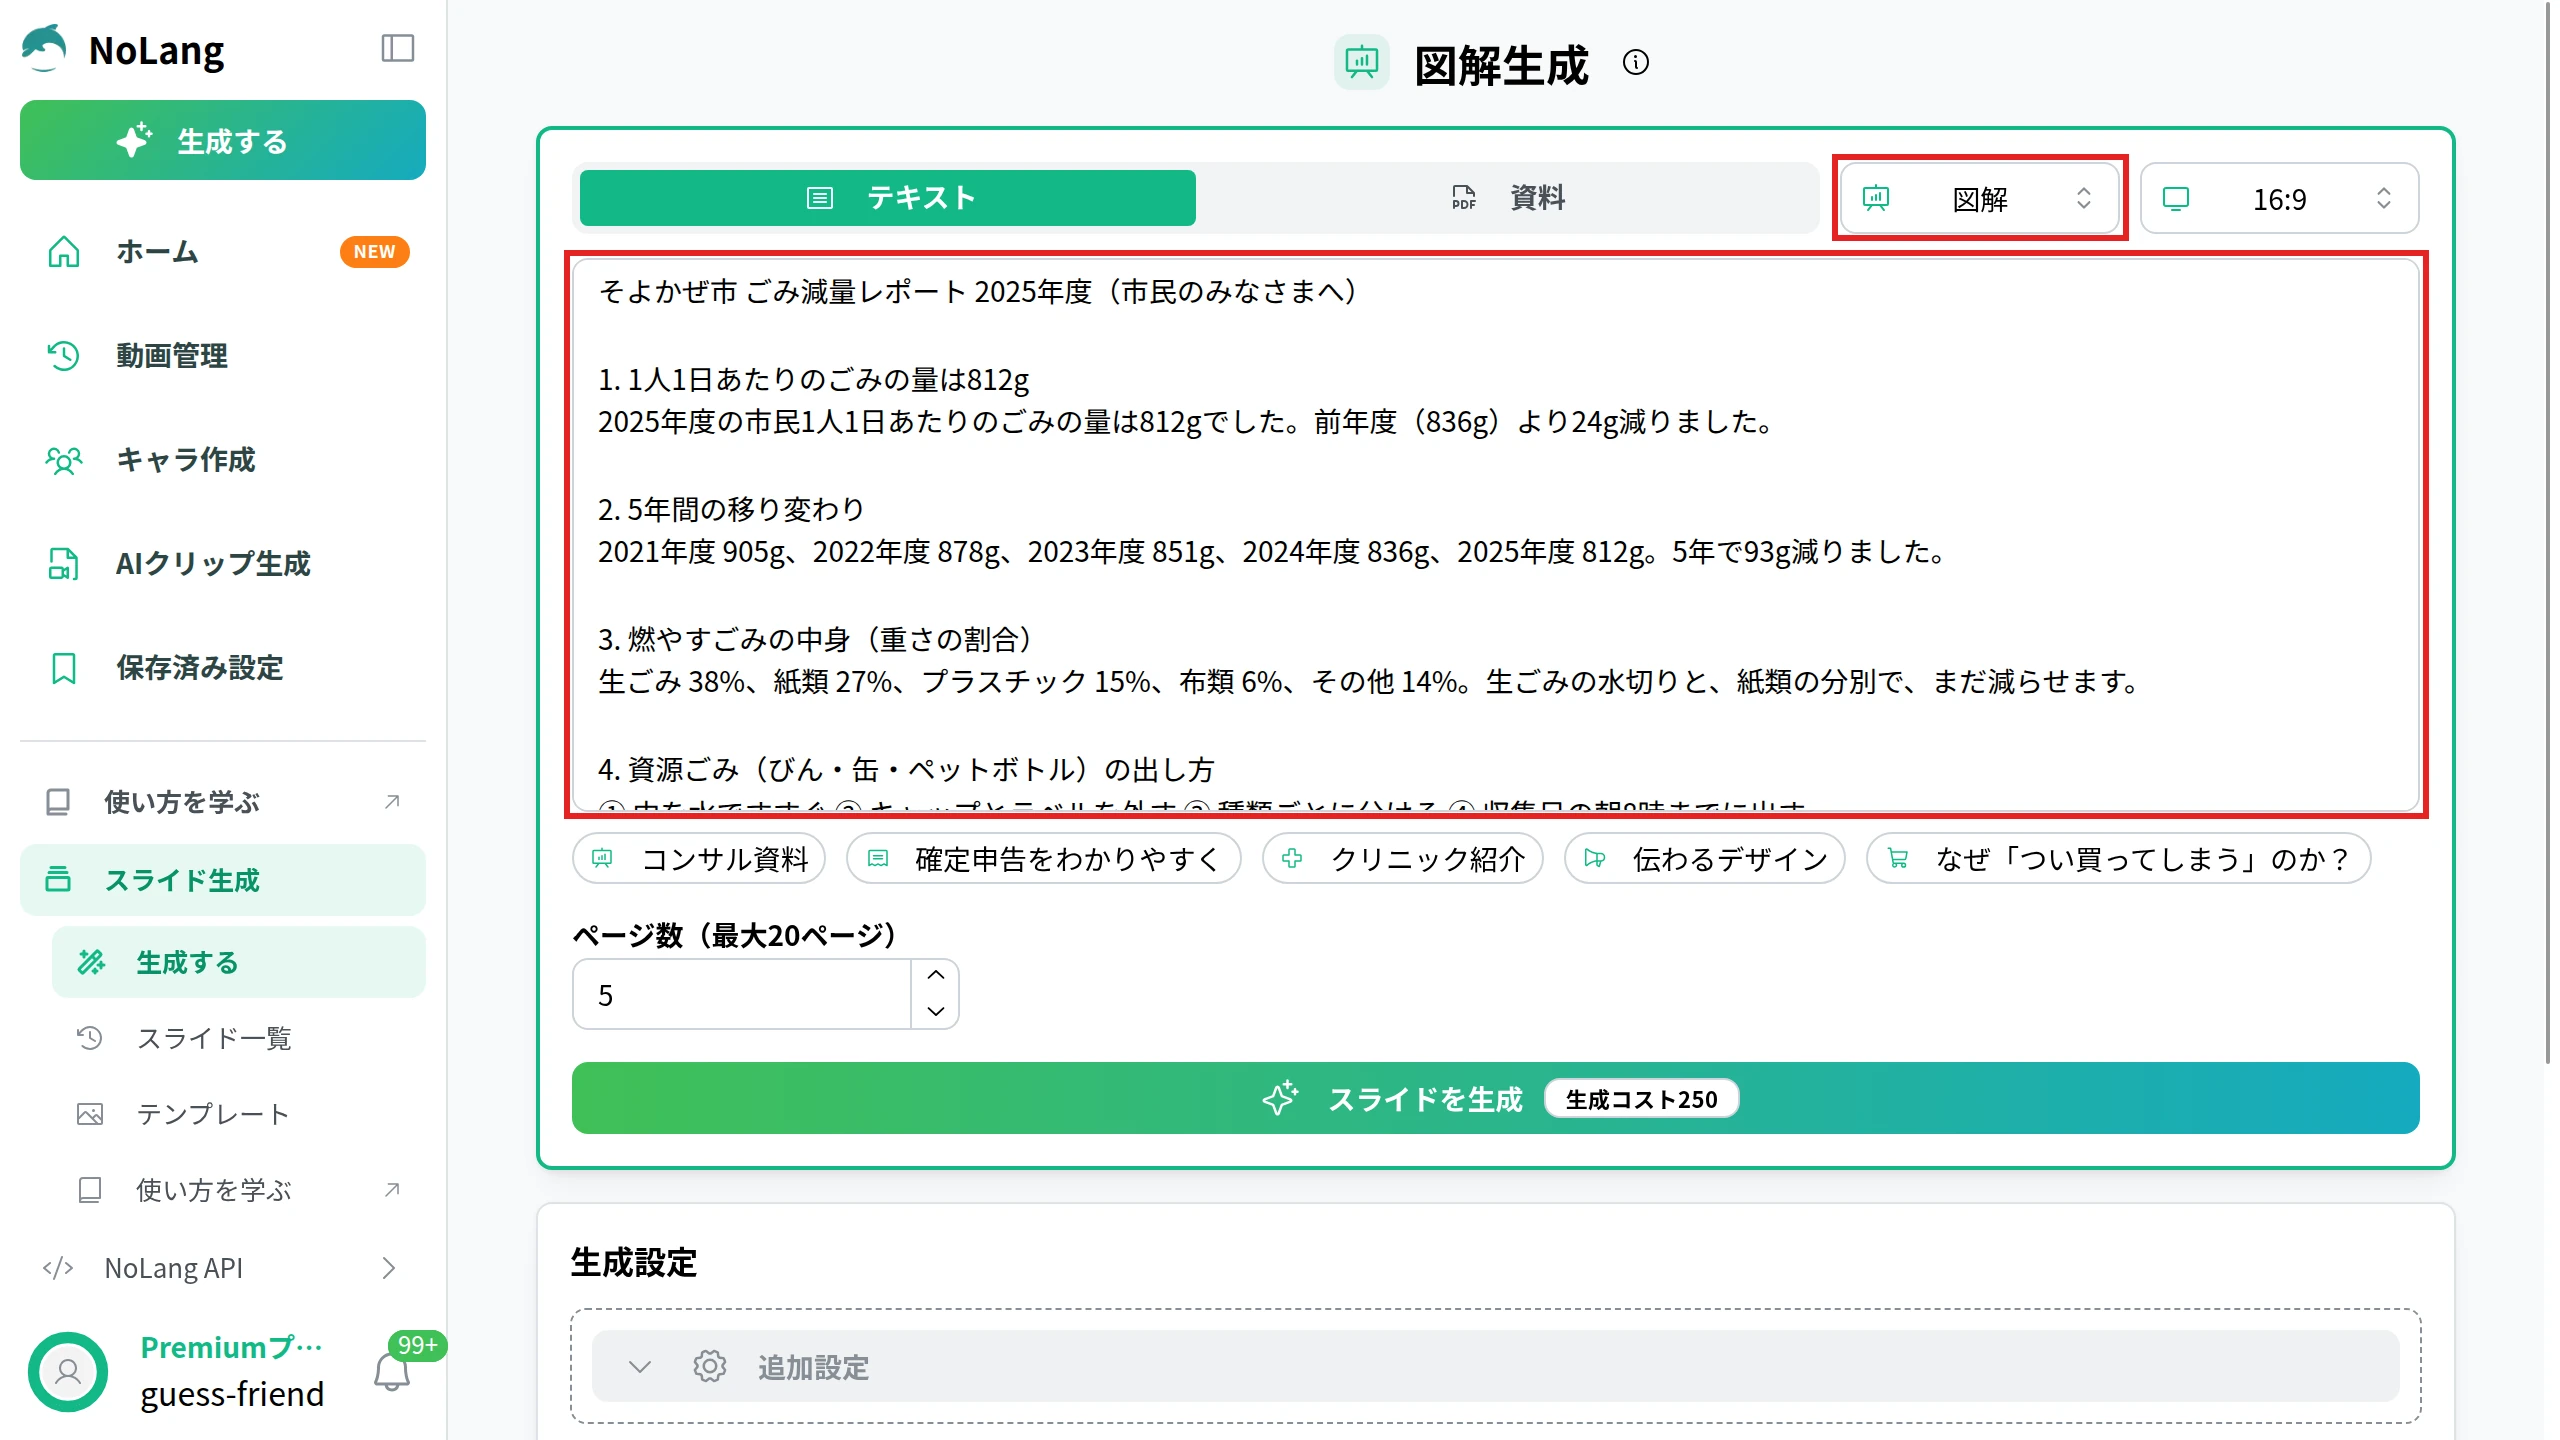Choose なぜ「つい買ってしまう」のか？ chip

[2119, 859]
